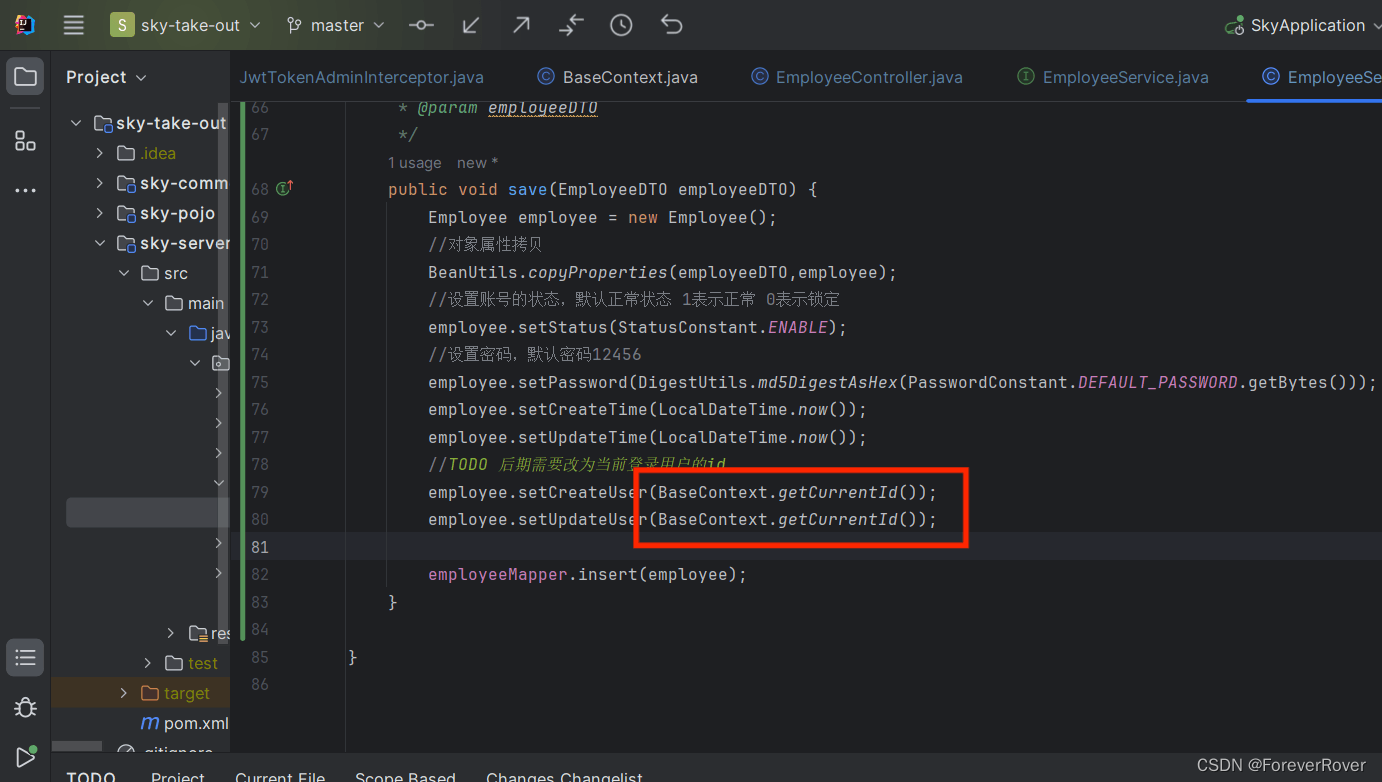Select pom.xml in project tree

point(185,723)
